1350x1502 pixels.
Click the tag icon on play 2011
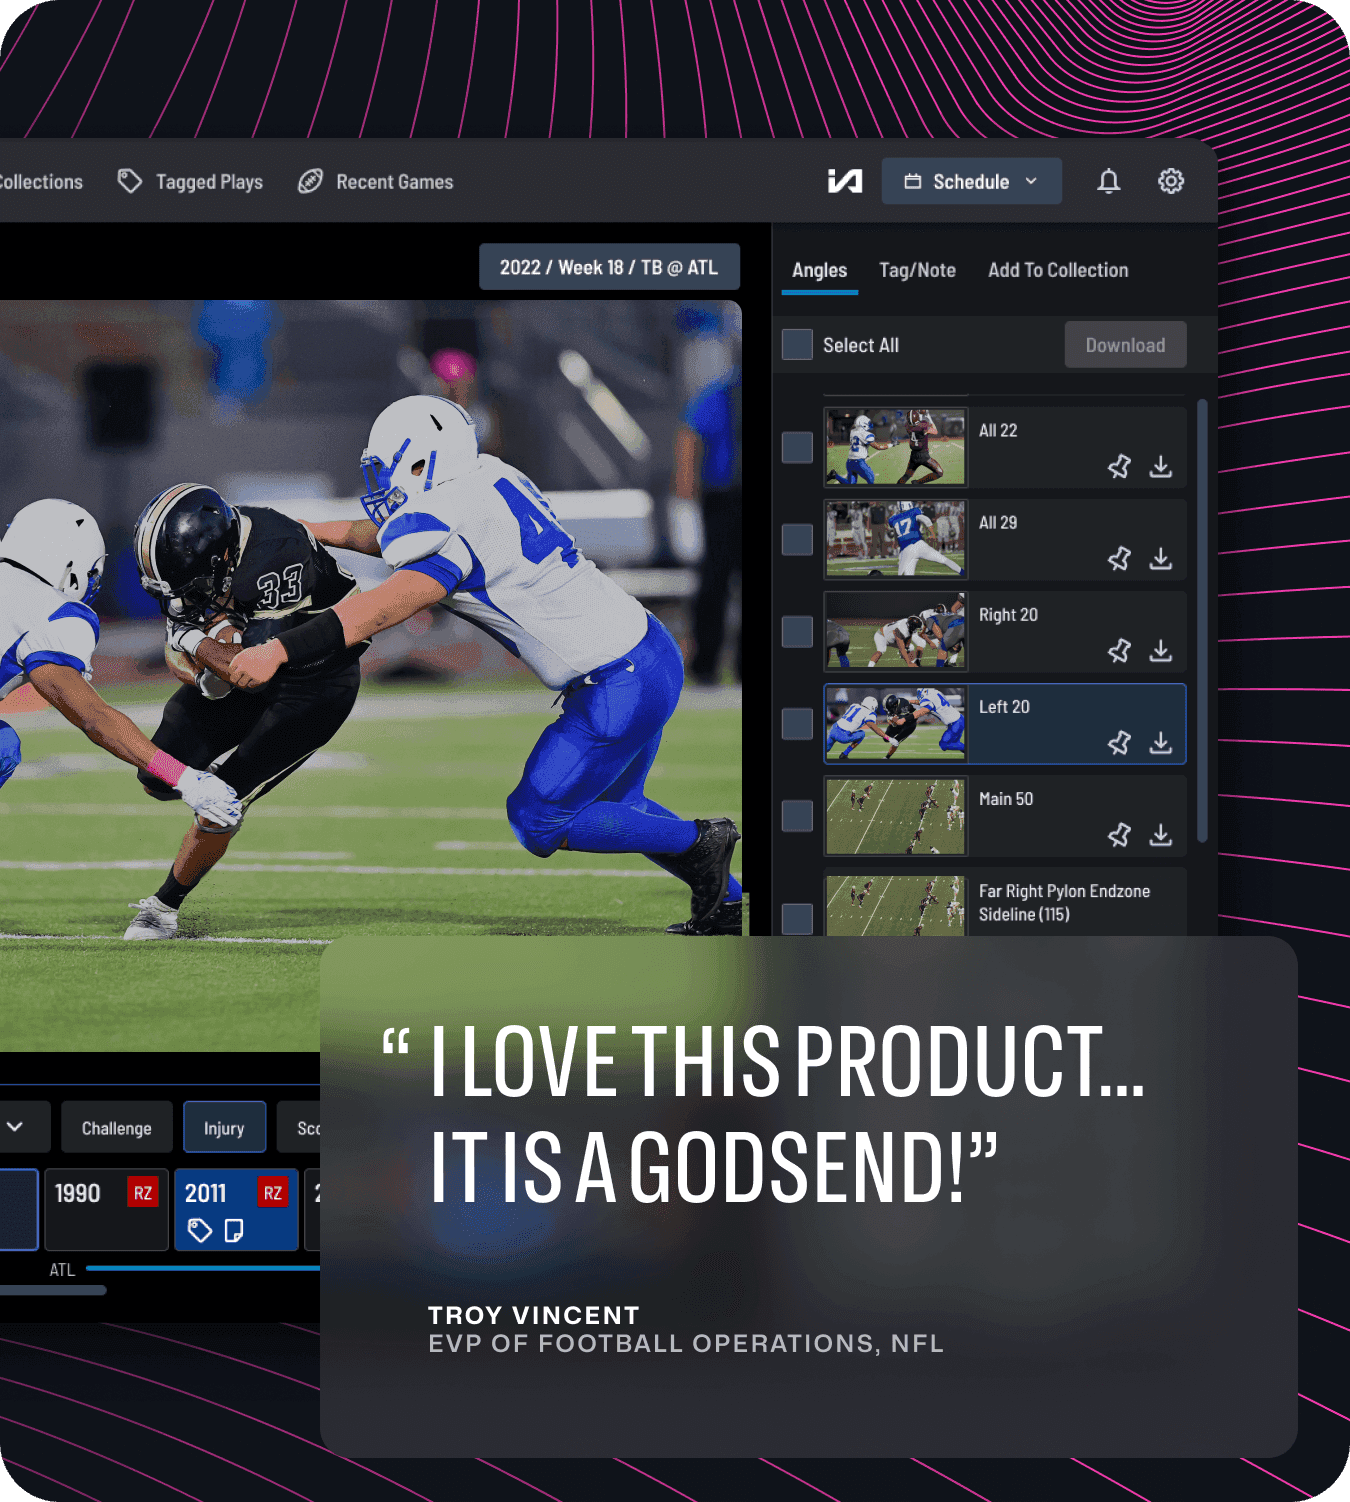[200, 1230]
